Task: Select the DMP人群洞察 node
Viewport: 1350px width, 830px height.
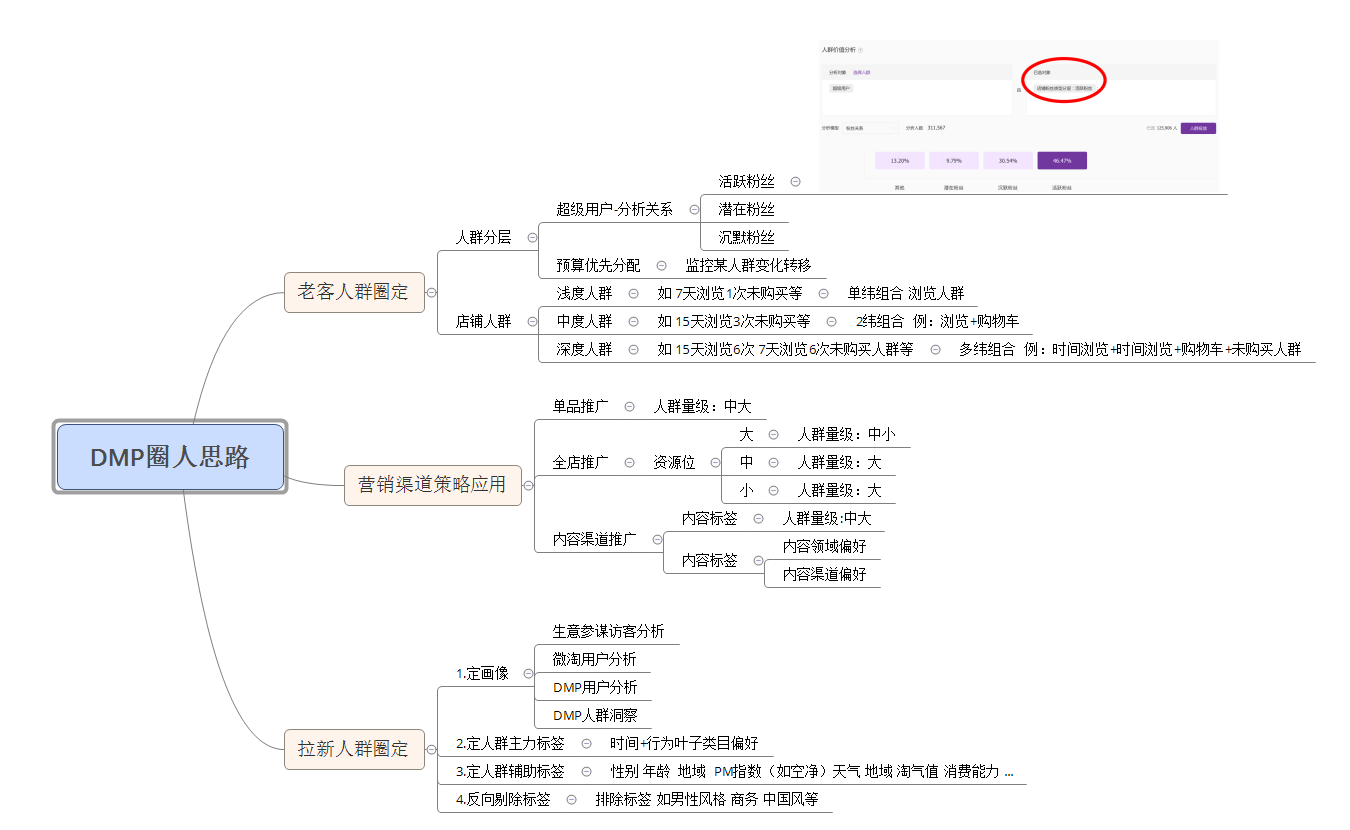Action: 594,716
